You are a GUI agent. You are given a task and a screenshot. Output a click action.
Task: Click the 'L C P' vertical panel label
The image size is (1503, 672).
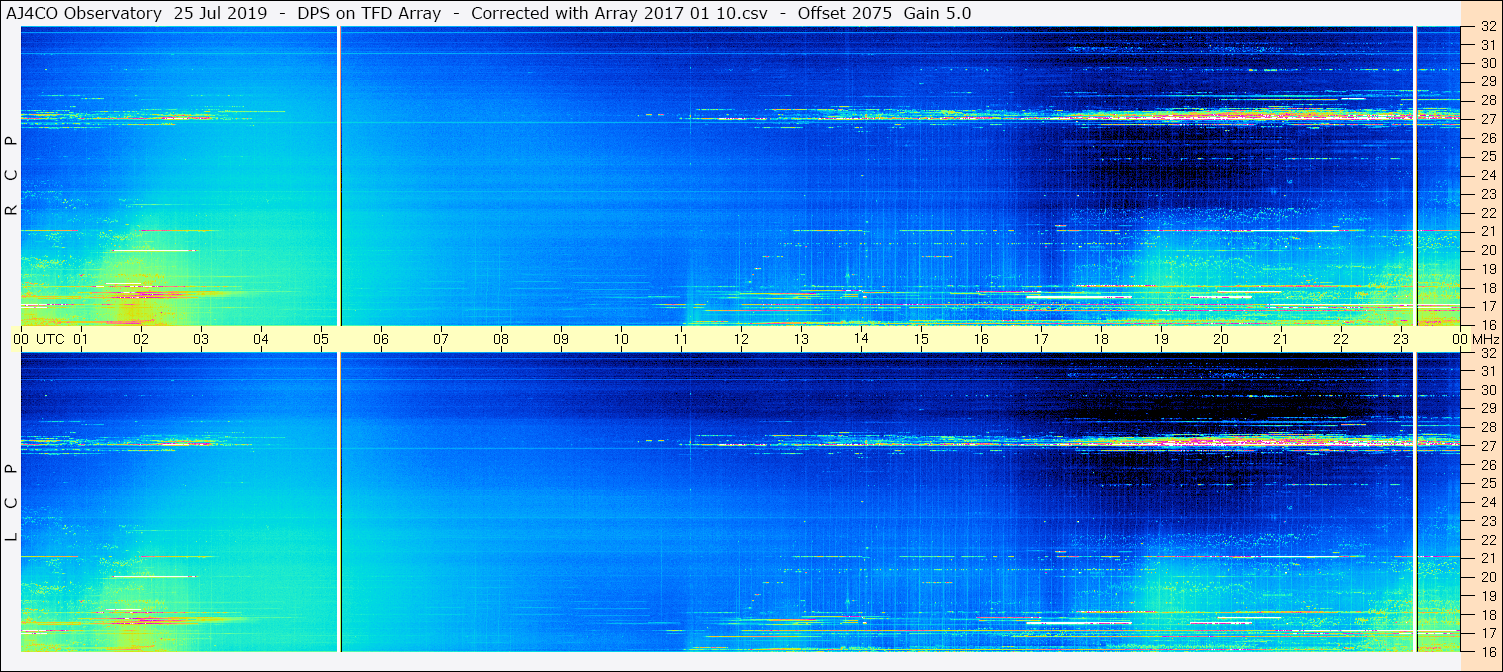click(x=11, y=503)
